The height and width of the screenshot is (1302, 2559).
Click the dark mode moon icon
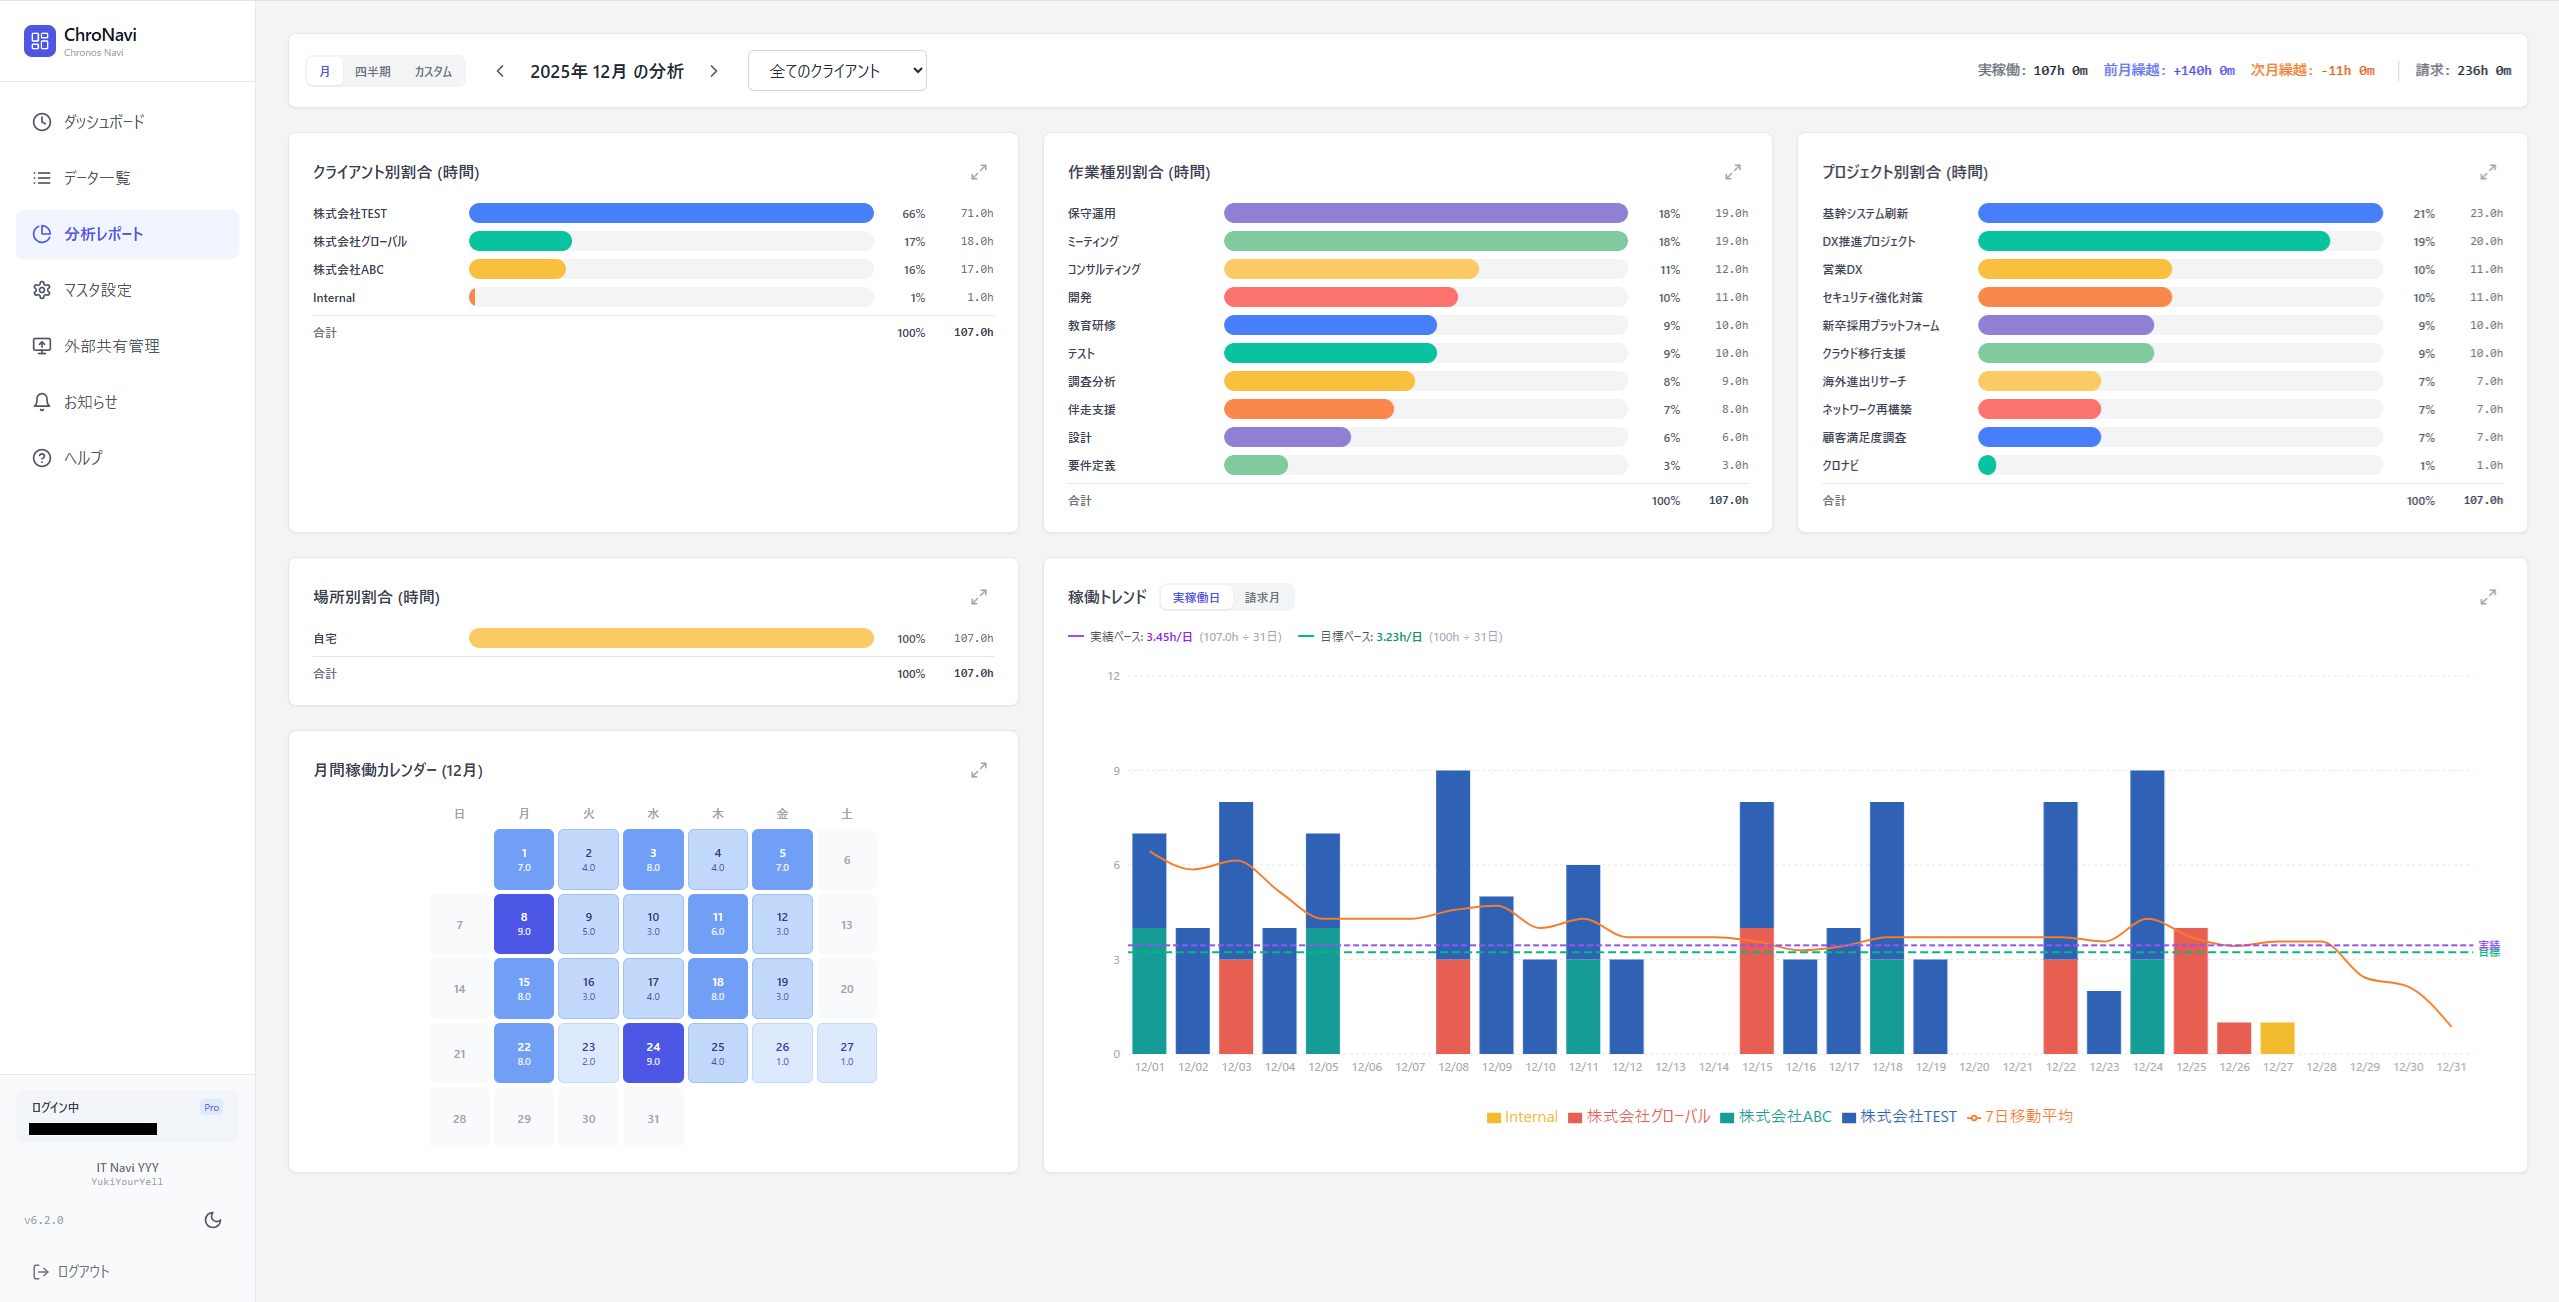click(x=212, y=1219)
